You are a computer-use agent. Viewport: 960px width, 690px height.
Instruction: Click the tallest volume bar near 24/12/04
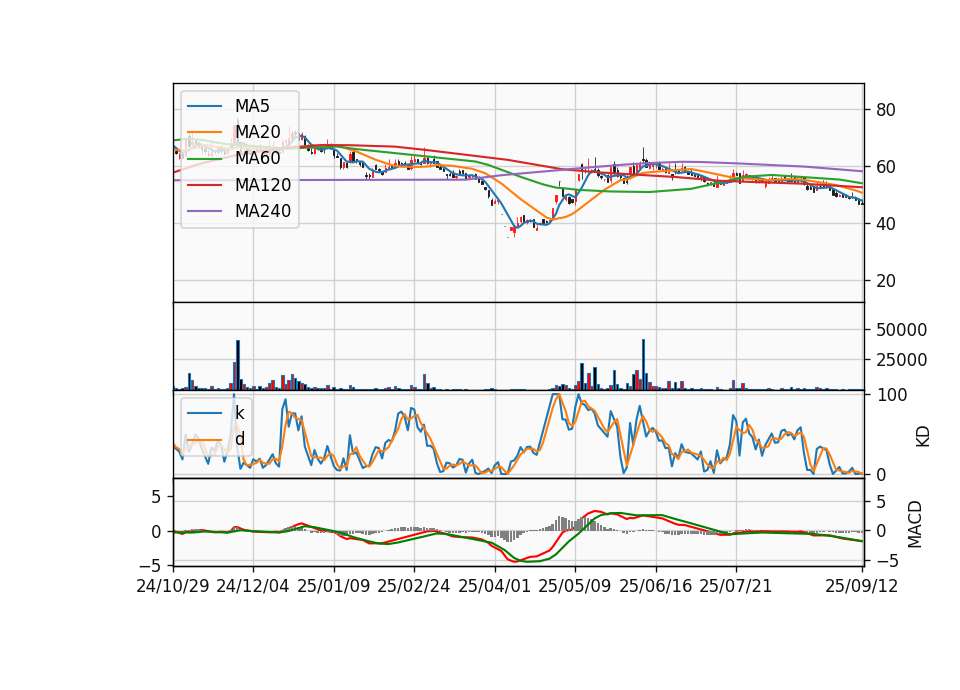pyautogui.click(x=238, y=365)
